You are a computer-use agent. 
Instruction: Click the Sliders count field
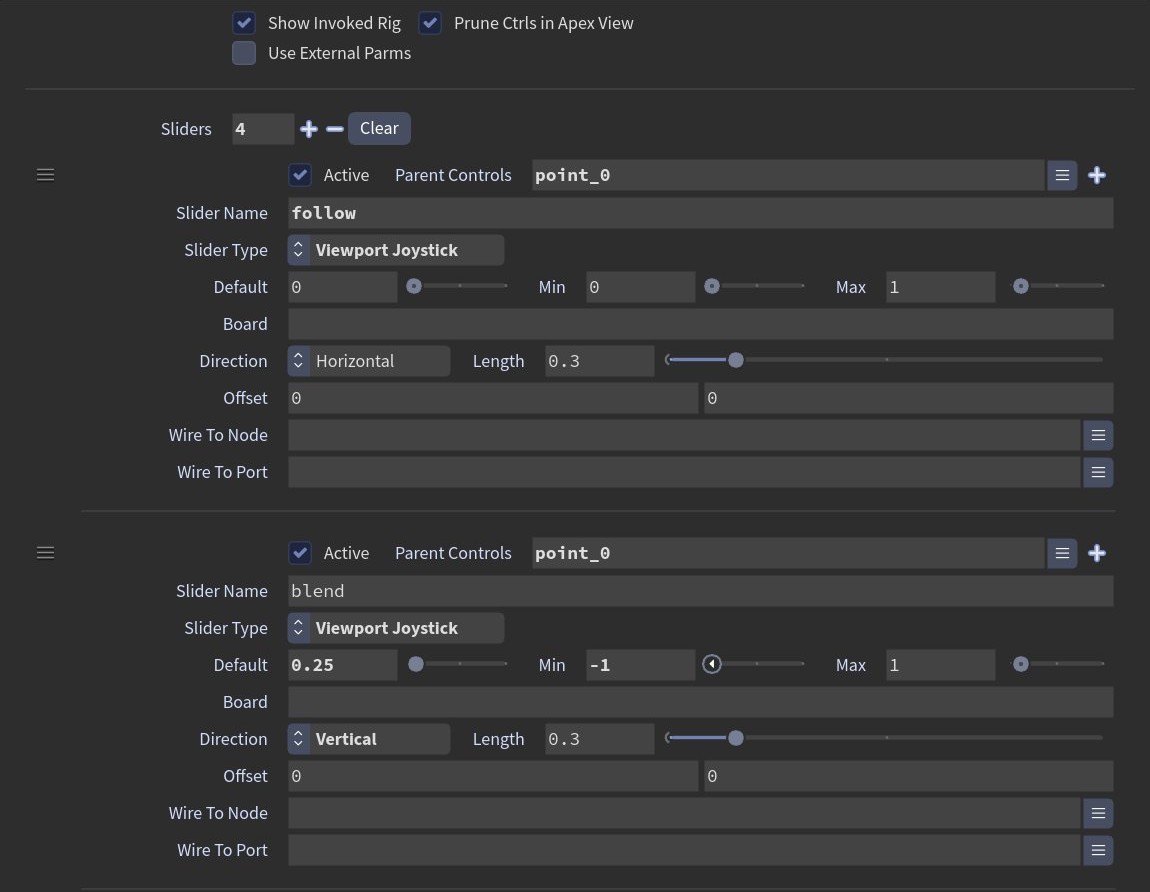point(263,129)
